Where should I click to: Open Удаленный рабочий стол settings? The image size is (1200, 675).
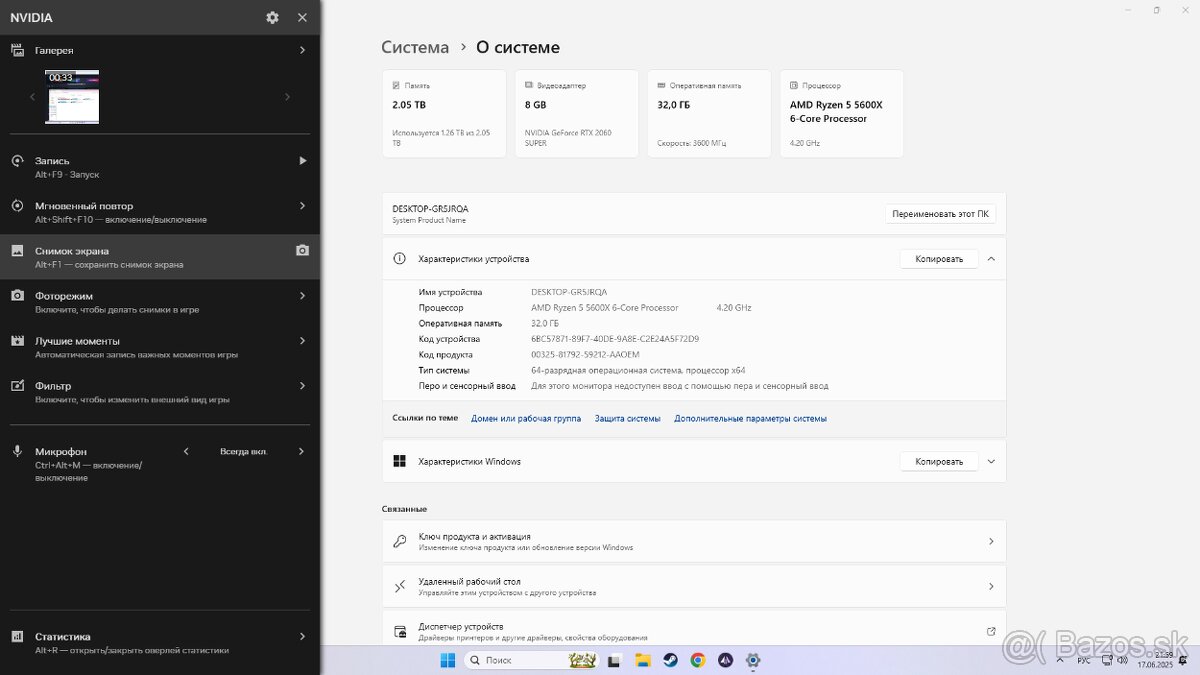pyautogui.click(x=694, y=586)
